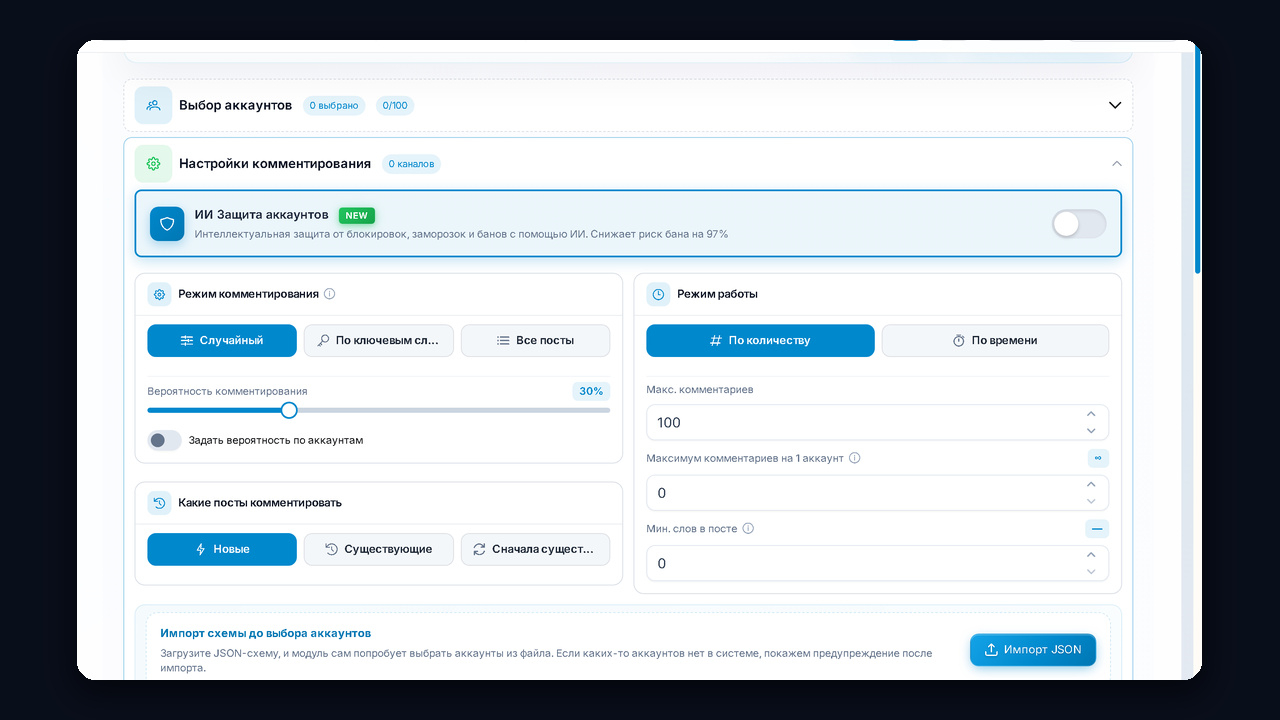Click the infinity badge for per-account maximum

(x=1098, y=458)
